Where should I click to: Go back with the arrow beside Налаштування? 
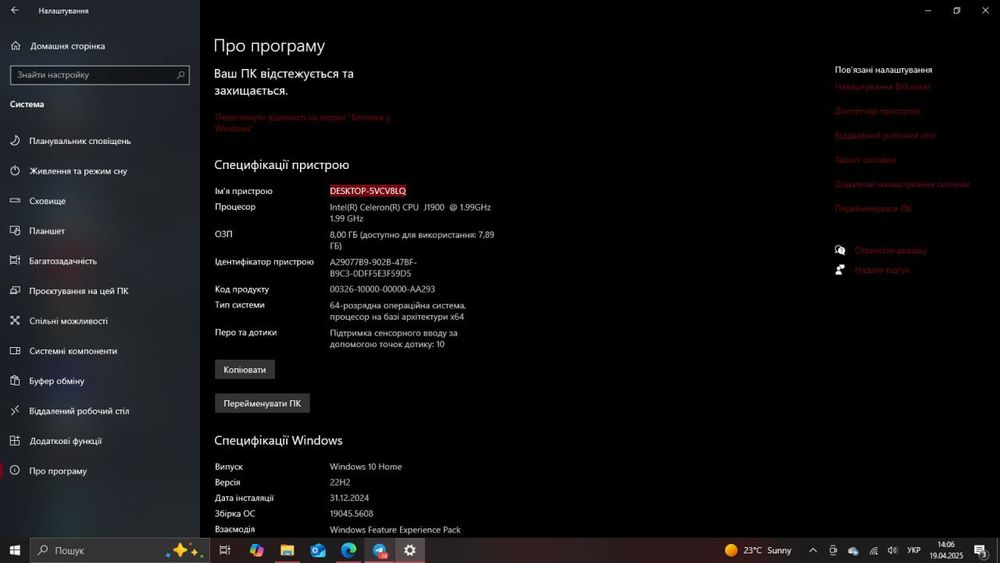click(15, 10)
